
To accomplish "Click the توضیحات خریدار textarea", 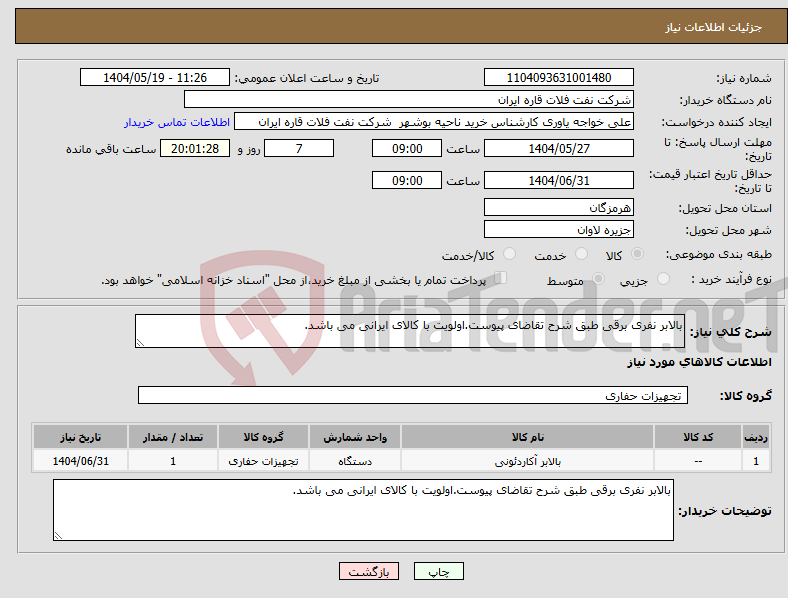I will 363,510.
